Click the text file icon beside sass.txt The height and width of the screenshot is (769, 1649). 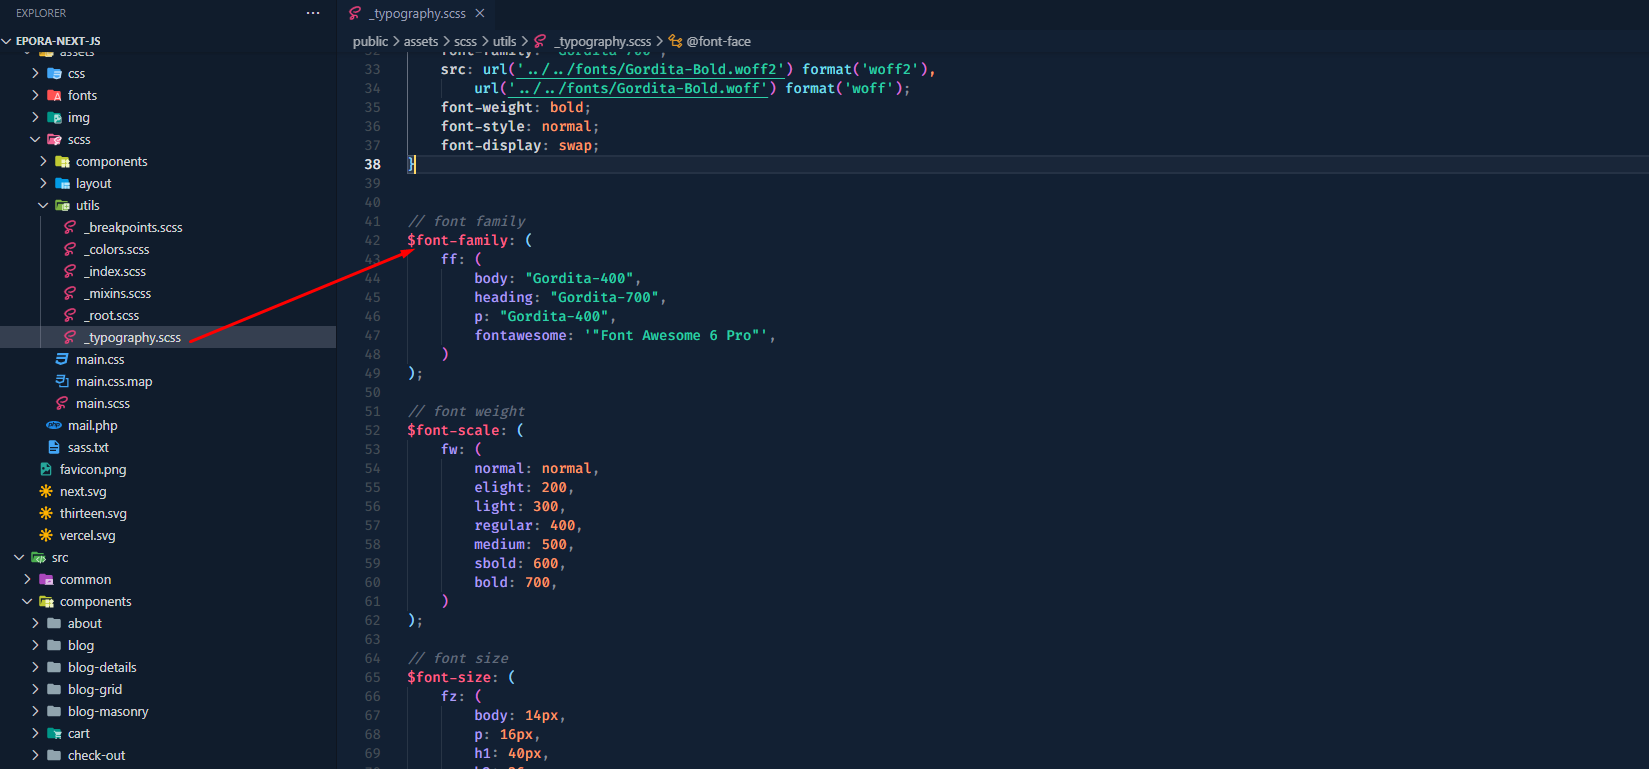[54, 447]
